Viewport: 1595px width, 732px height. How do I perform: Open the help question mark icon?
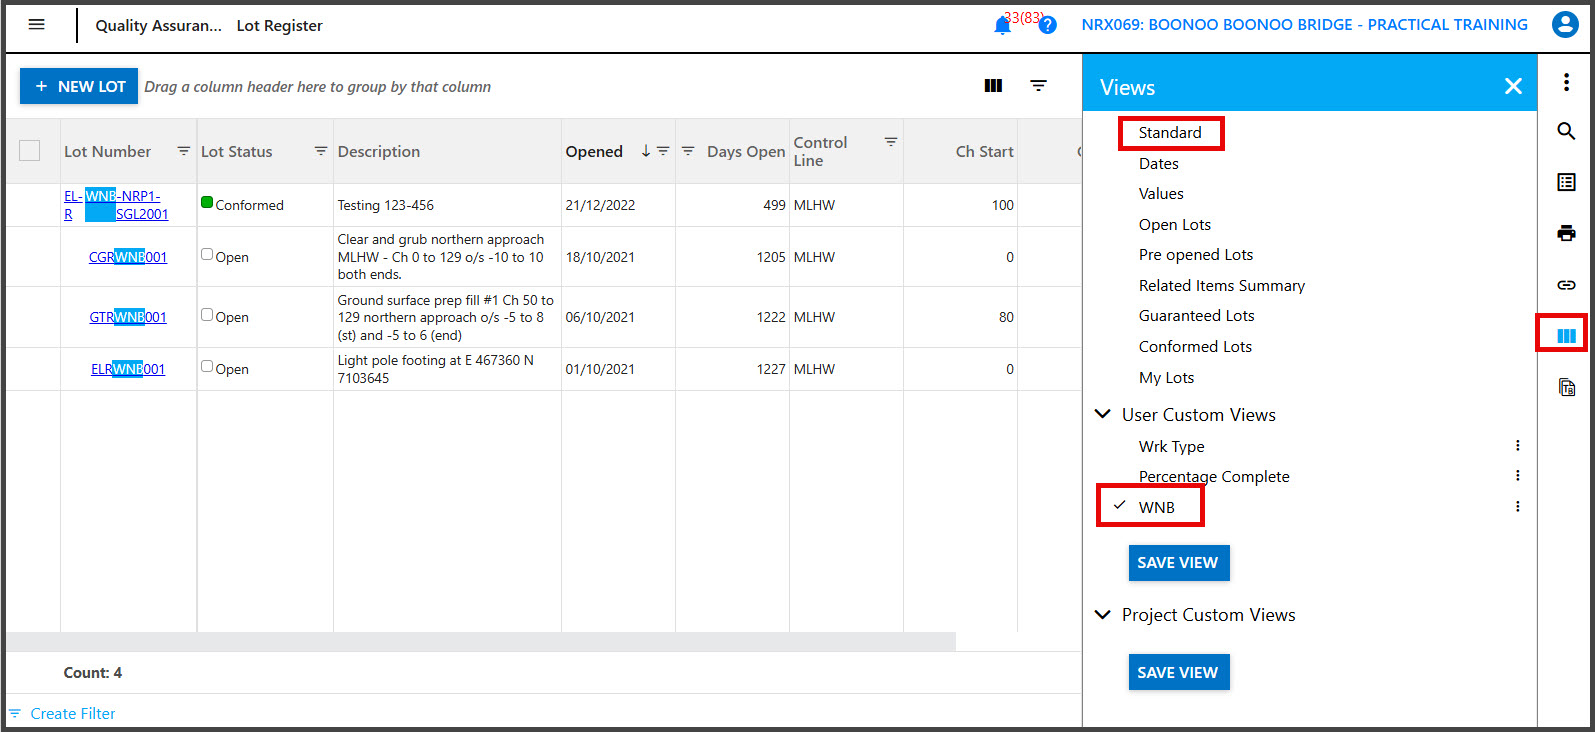click(1047, 26)
